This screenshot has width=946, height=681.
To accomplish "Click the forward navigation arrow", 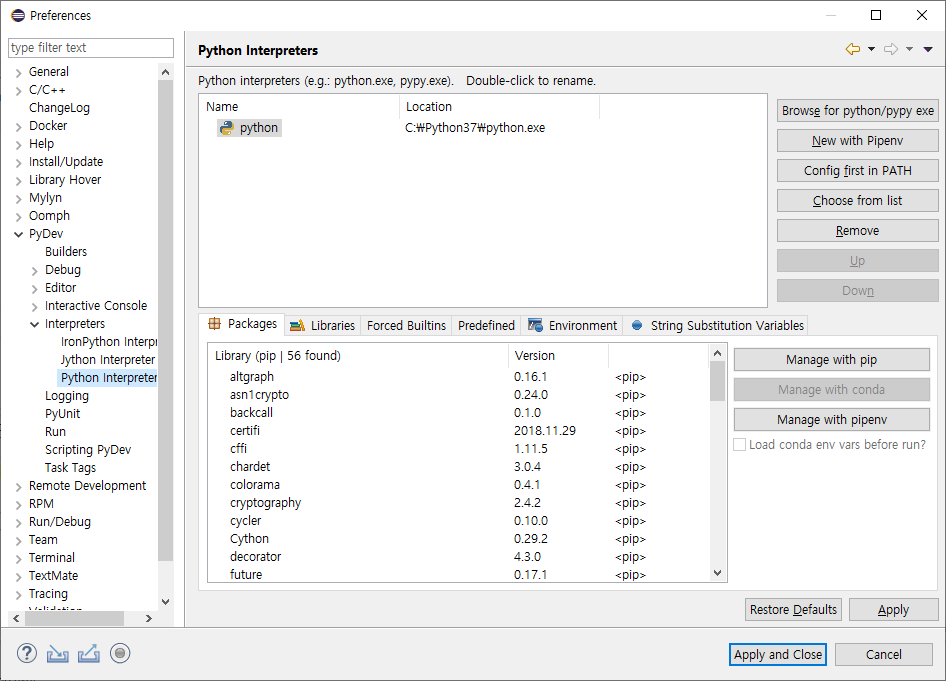I will 890,49.
